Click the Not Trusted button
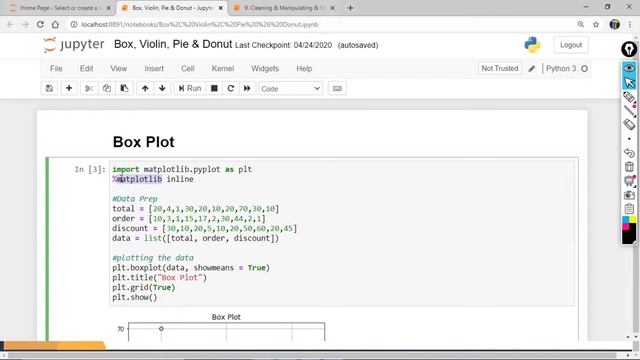The image size is (640, 360). (500, 69)
